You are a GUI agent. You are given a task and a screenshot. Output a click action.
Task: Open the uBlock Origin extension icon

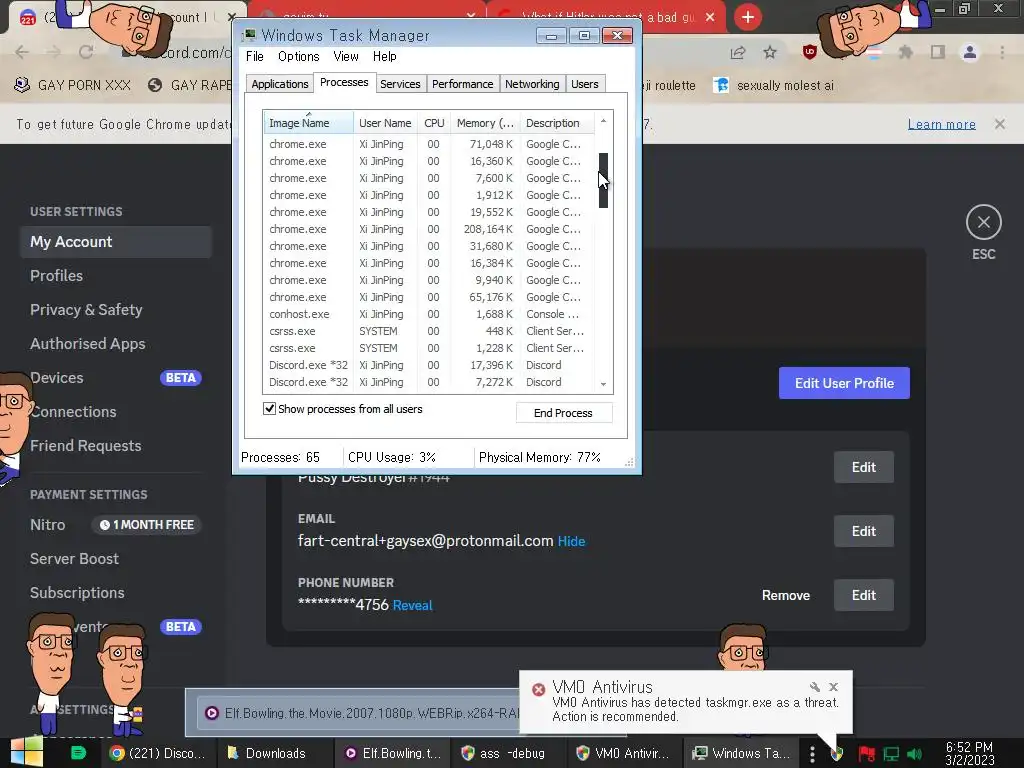pos(810,52)
